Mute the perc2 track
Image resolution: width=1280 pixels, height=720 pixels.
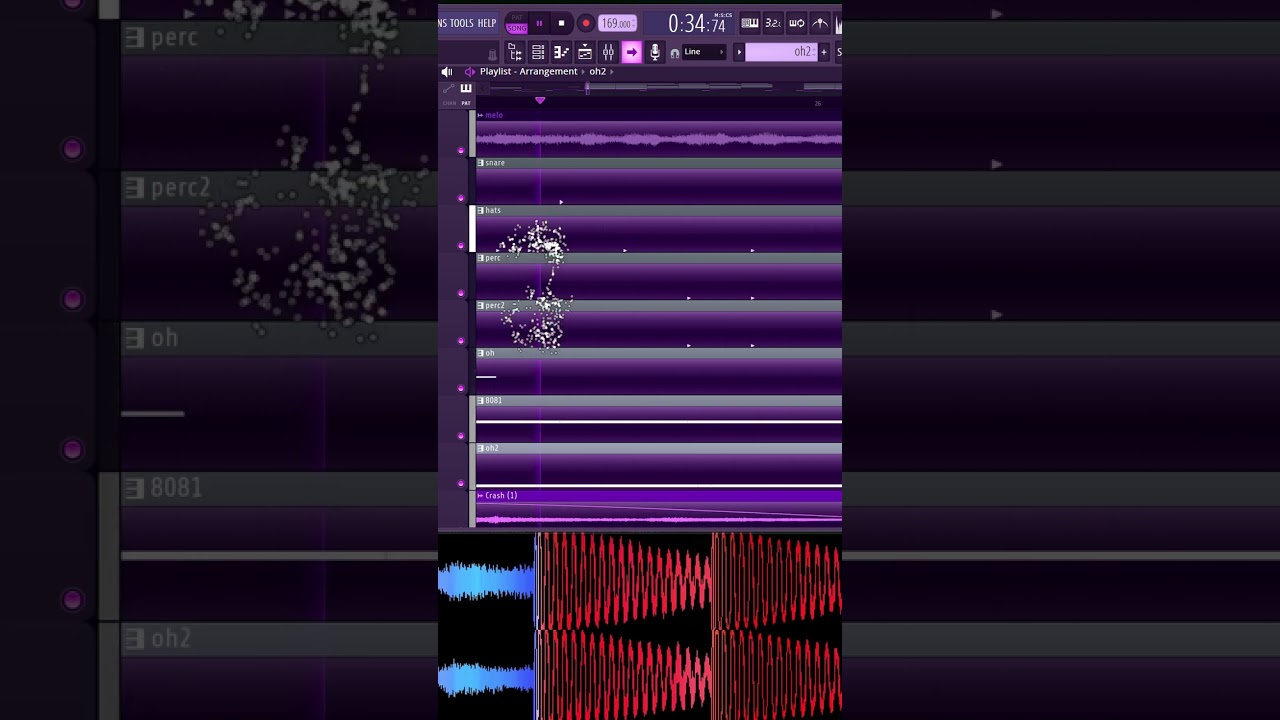pos(461,341)
